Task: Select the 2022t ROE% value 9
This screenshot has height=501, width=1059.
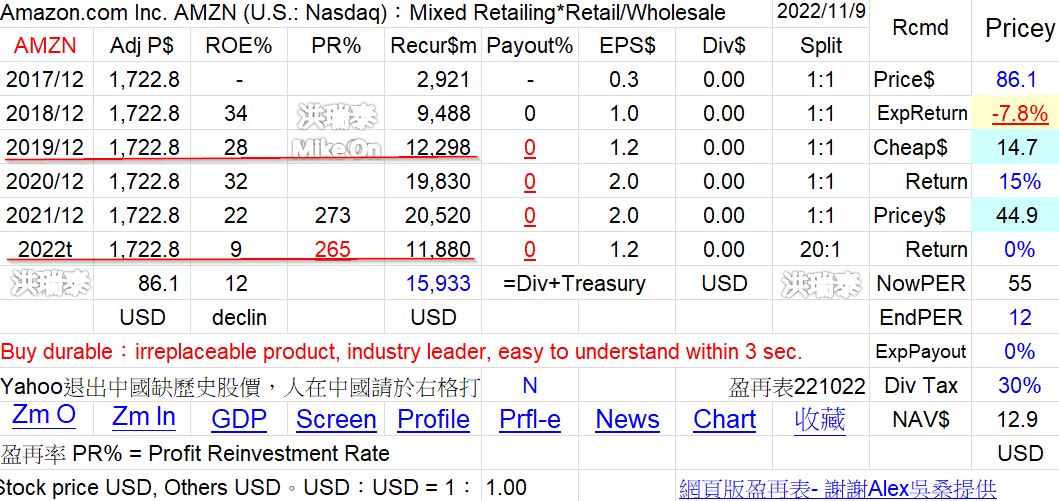Action: (238, 249)
